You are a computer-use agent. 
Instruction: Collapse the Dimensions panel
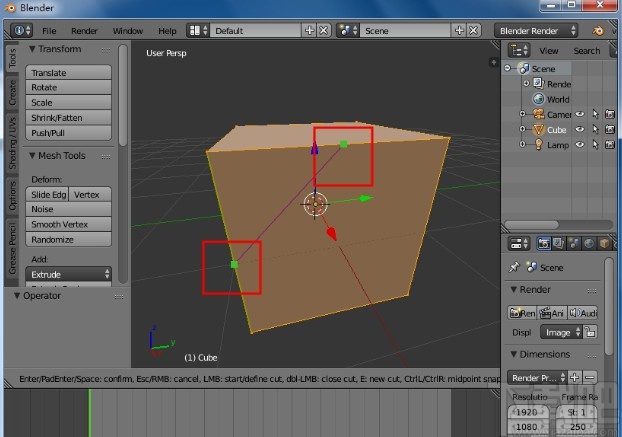(513, 354)
